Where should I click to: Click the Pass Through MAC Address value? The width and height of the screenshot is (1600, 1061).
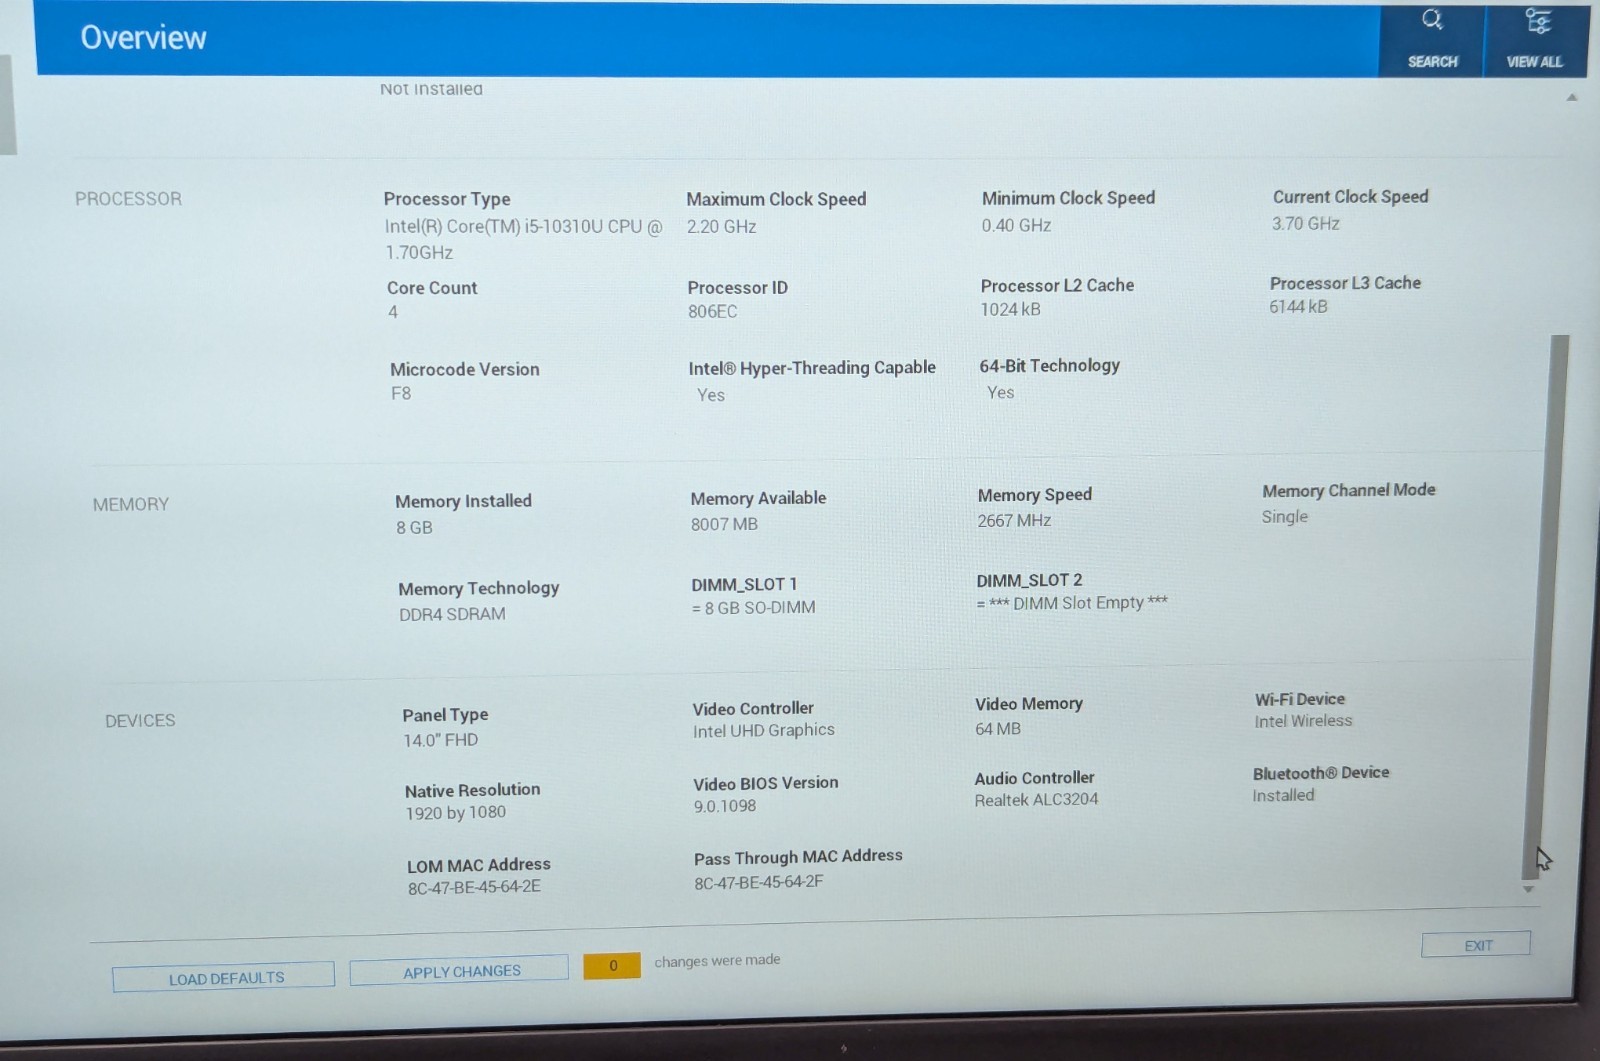(x=759, y=883)
